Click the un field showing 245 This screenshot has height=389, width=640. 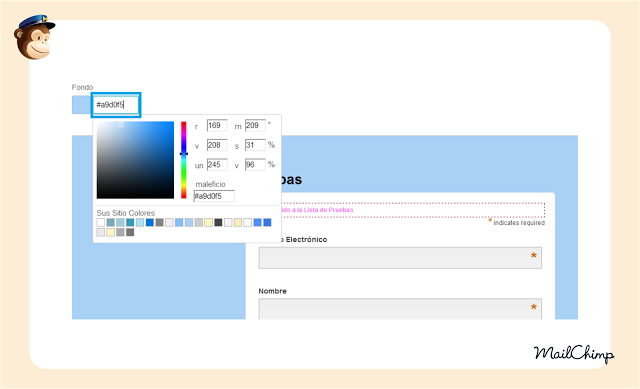(x=217, y=164)
